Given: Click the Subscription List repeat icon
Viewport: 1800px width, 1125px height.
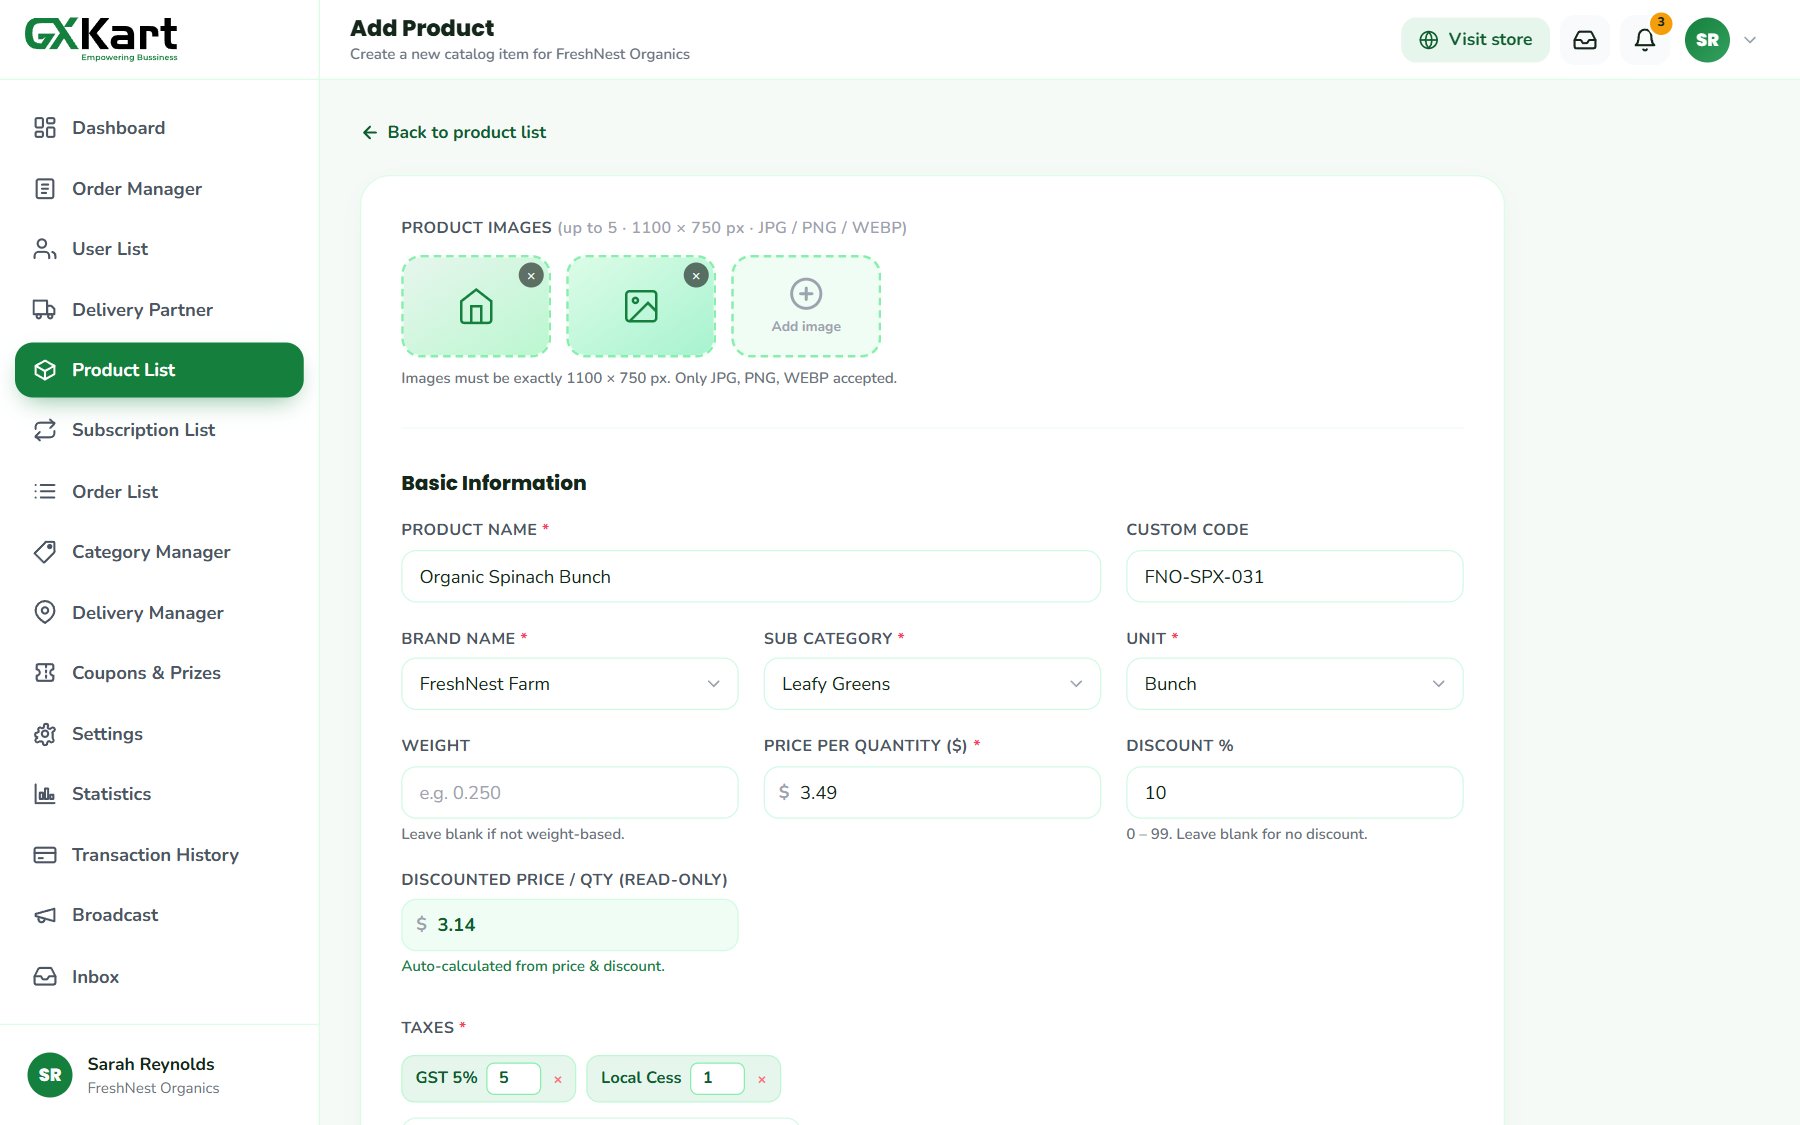Looking at the screenshot, I should (x=45, y=430).
